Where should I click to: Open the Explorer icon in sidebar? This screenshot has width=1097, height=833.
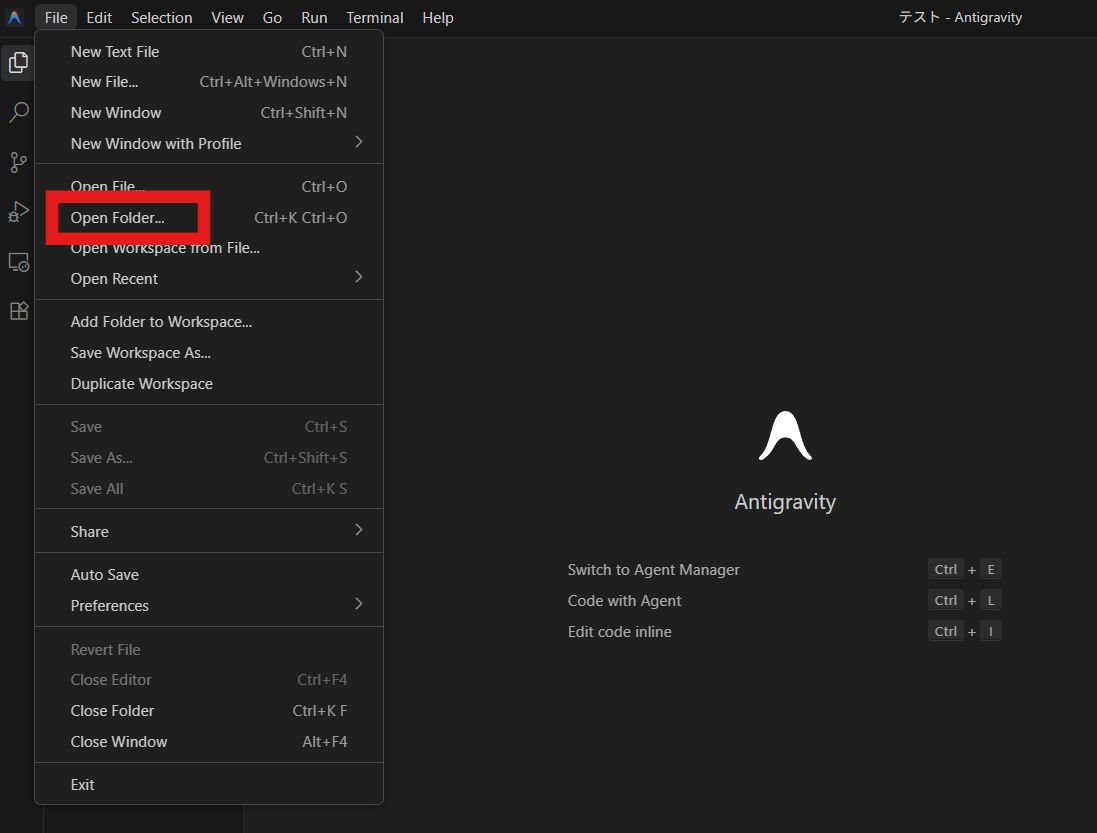(x=18, y=62)
